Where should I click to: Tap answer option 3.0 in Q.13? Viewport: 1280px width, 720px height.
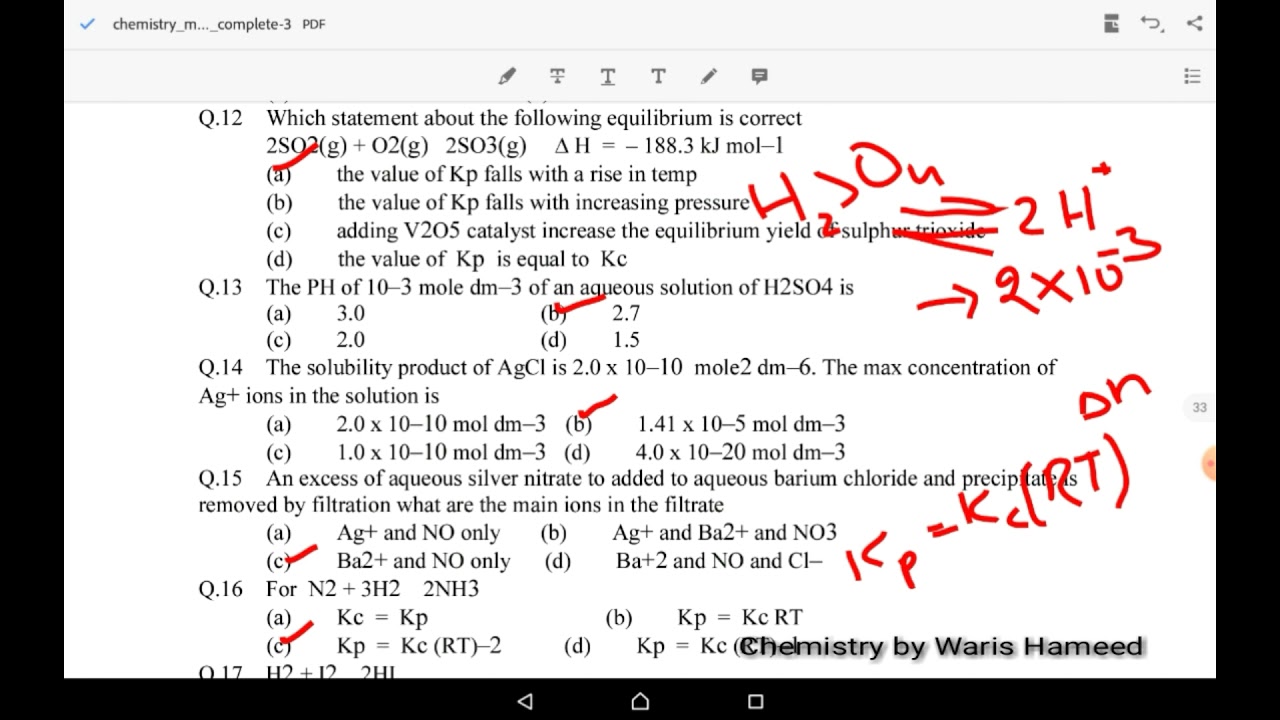(x=351, y=313)
